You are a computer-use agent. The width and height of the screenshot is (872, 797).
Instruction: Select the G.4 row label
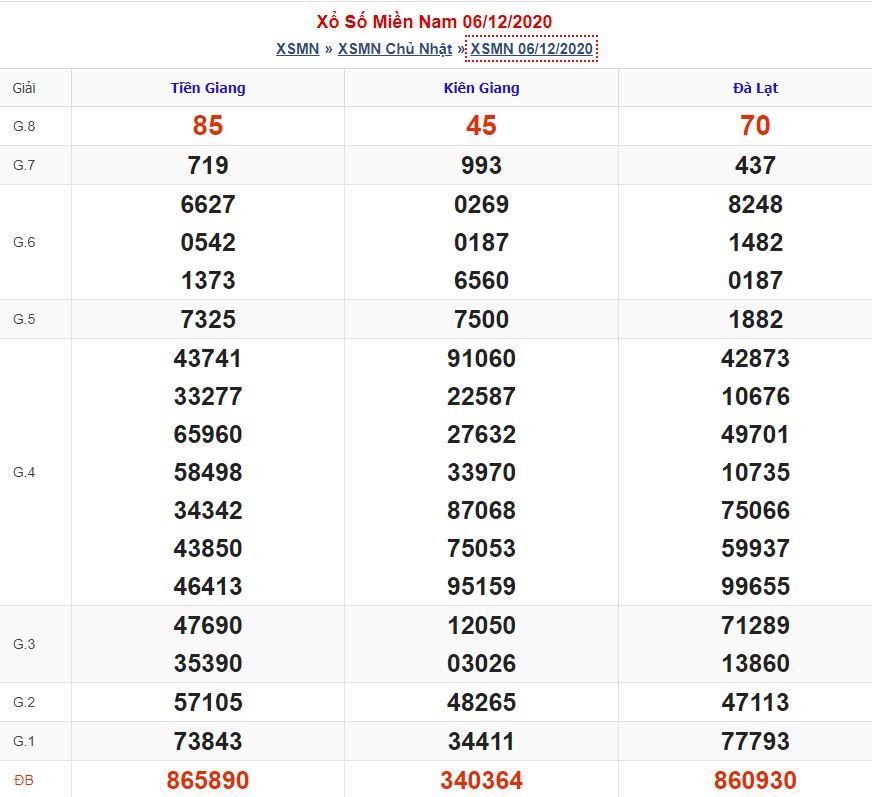pos(24,472)
